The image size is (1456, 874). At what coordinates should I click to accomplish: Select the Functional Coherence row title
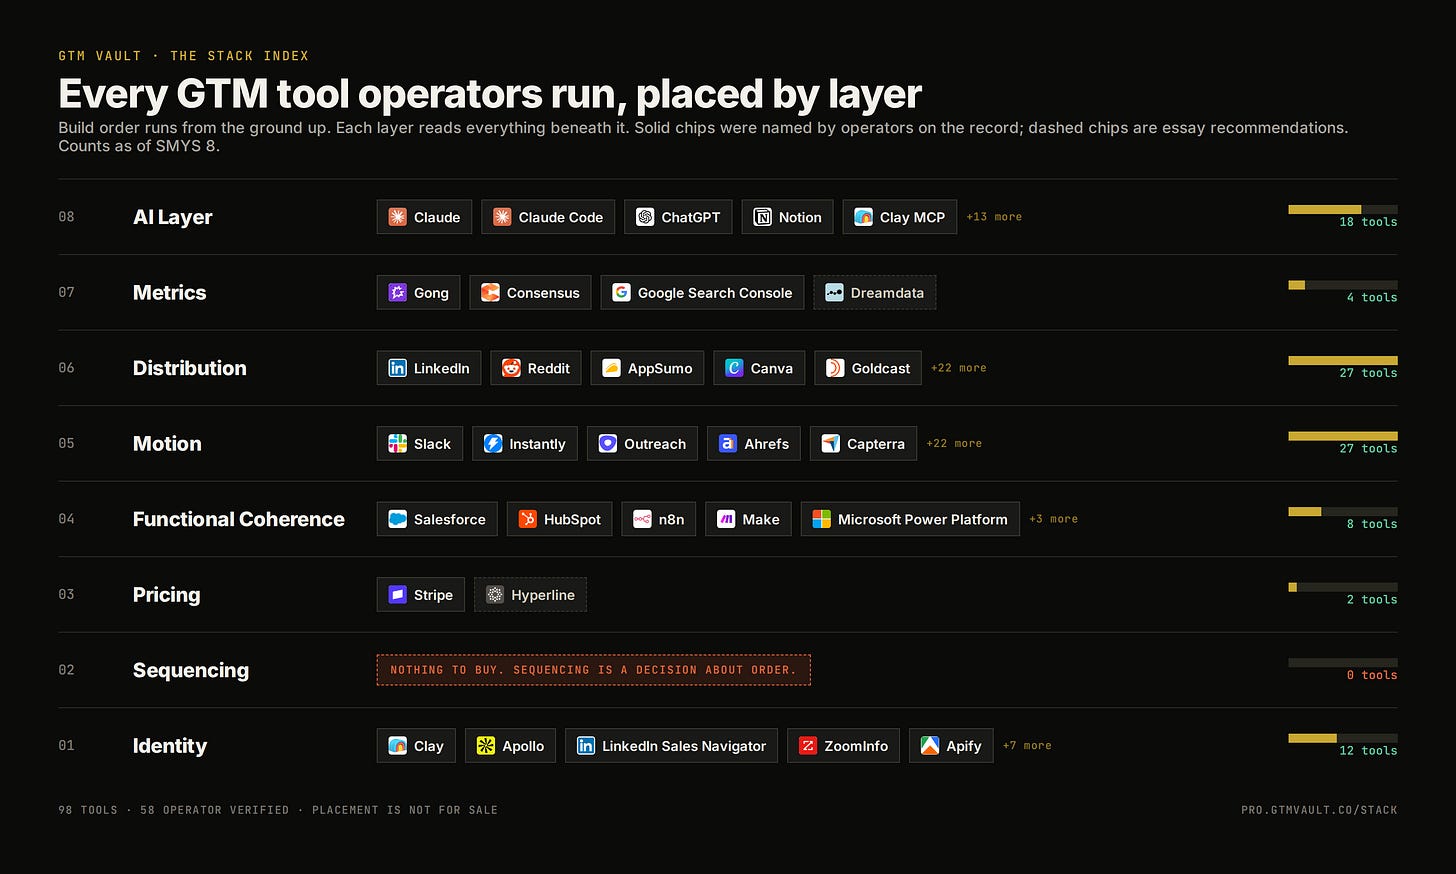(238, 519)
